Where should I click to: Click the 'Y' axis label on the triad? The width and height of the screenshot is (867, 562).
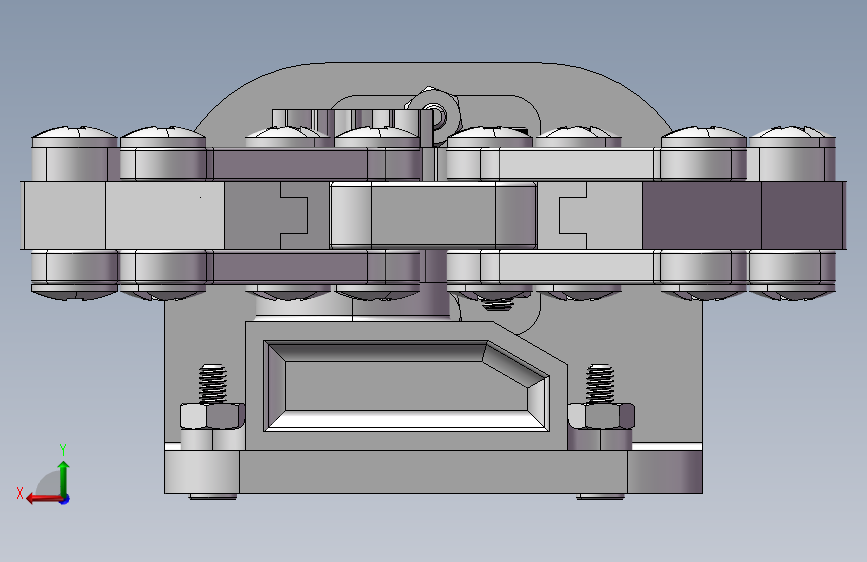63,449
